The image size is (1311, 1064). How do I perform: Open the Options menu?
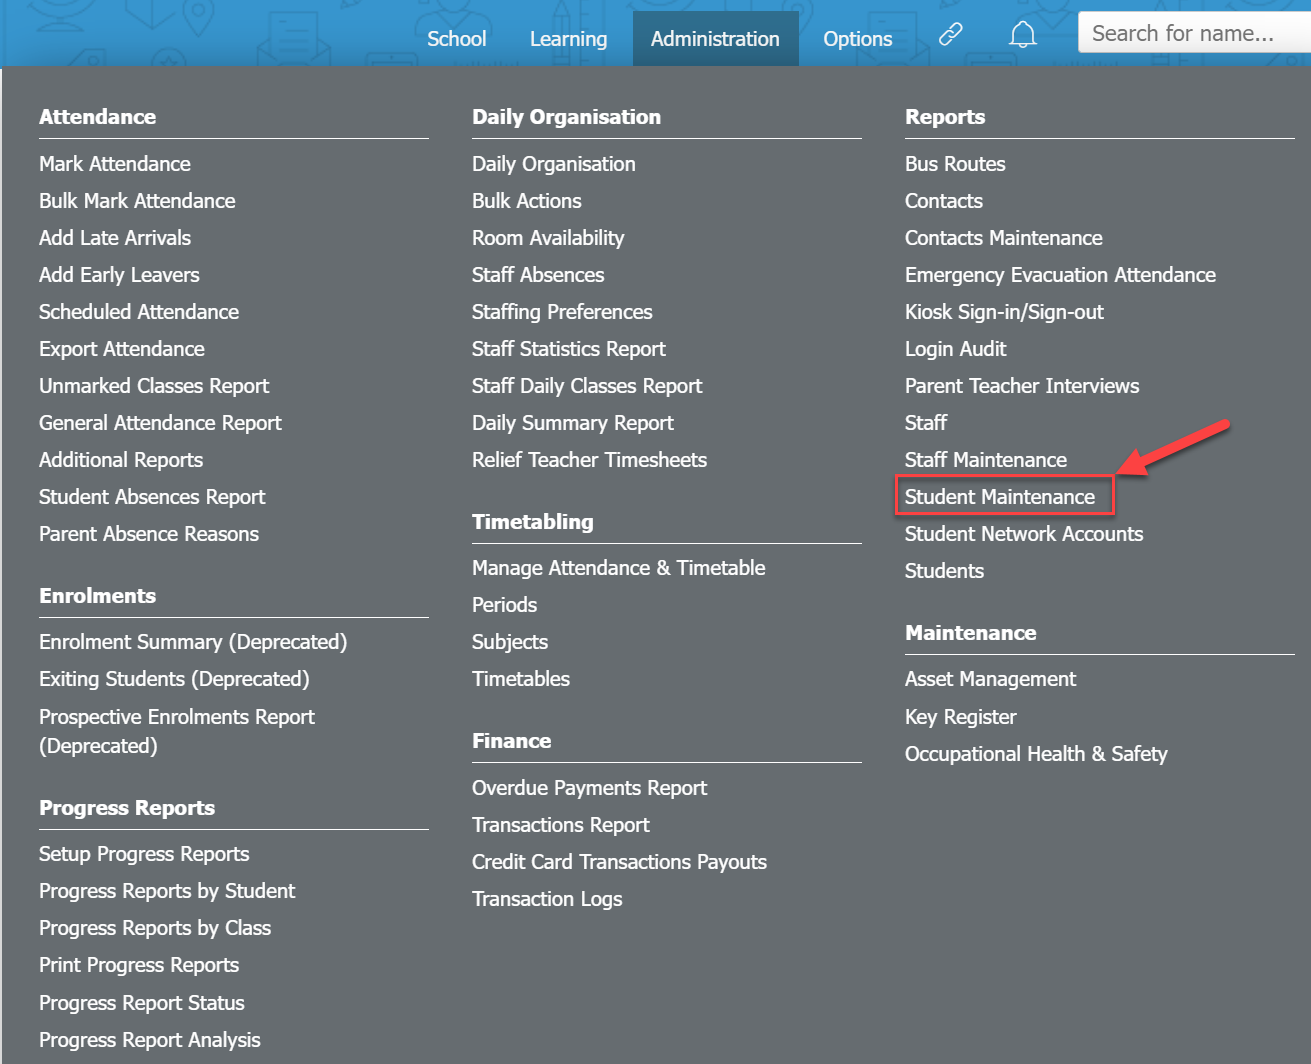click(857, 39)
